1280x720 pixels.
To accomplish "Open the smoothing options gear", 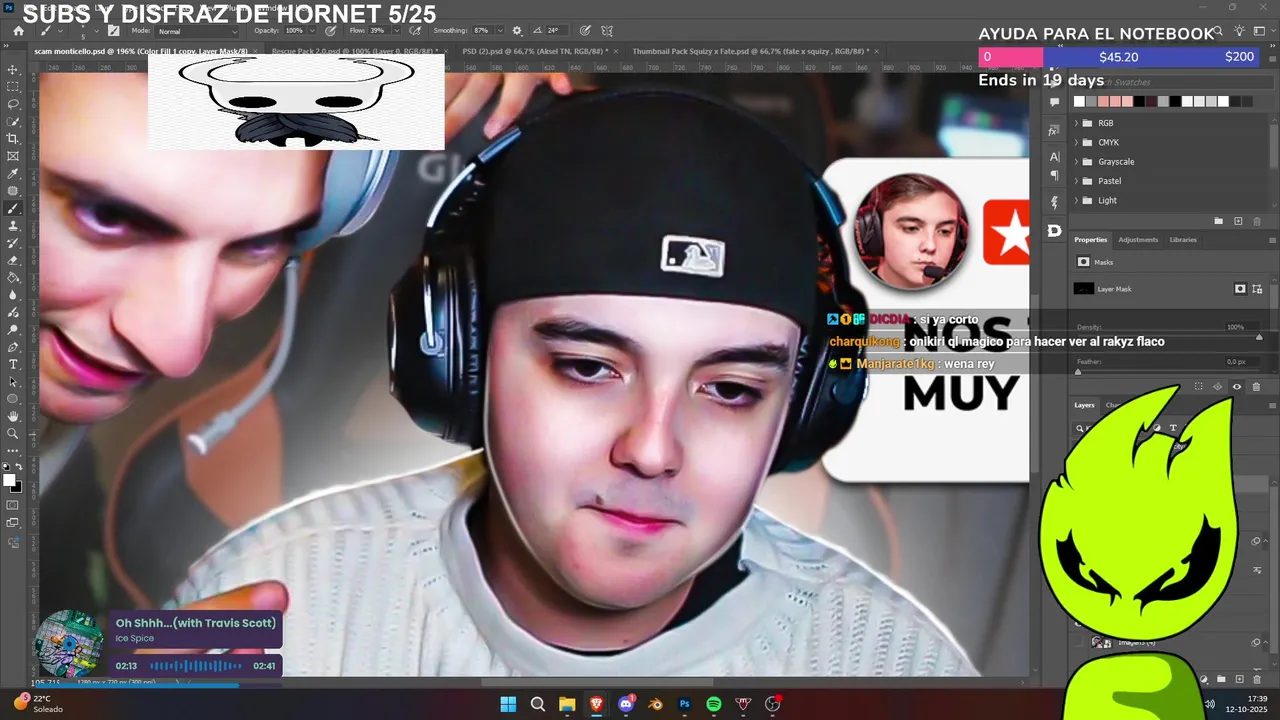I will coord(517,31).
